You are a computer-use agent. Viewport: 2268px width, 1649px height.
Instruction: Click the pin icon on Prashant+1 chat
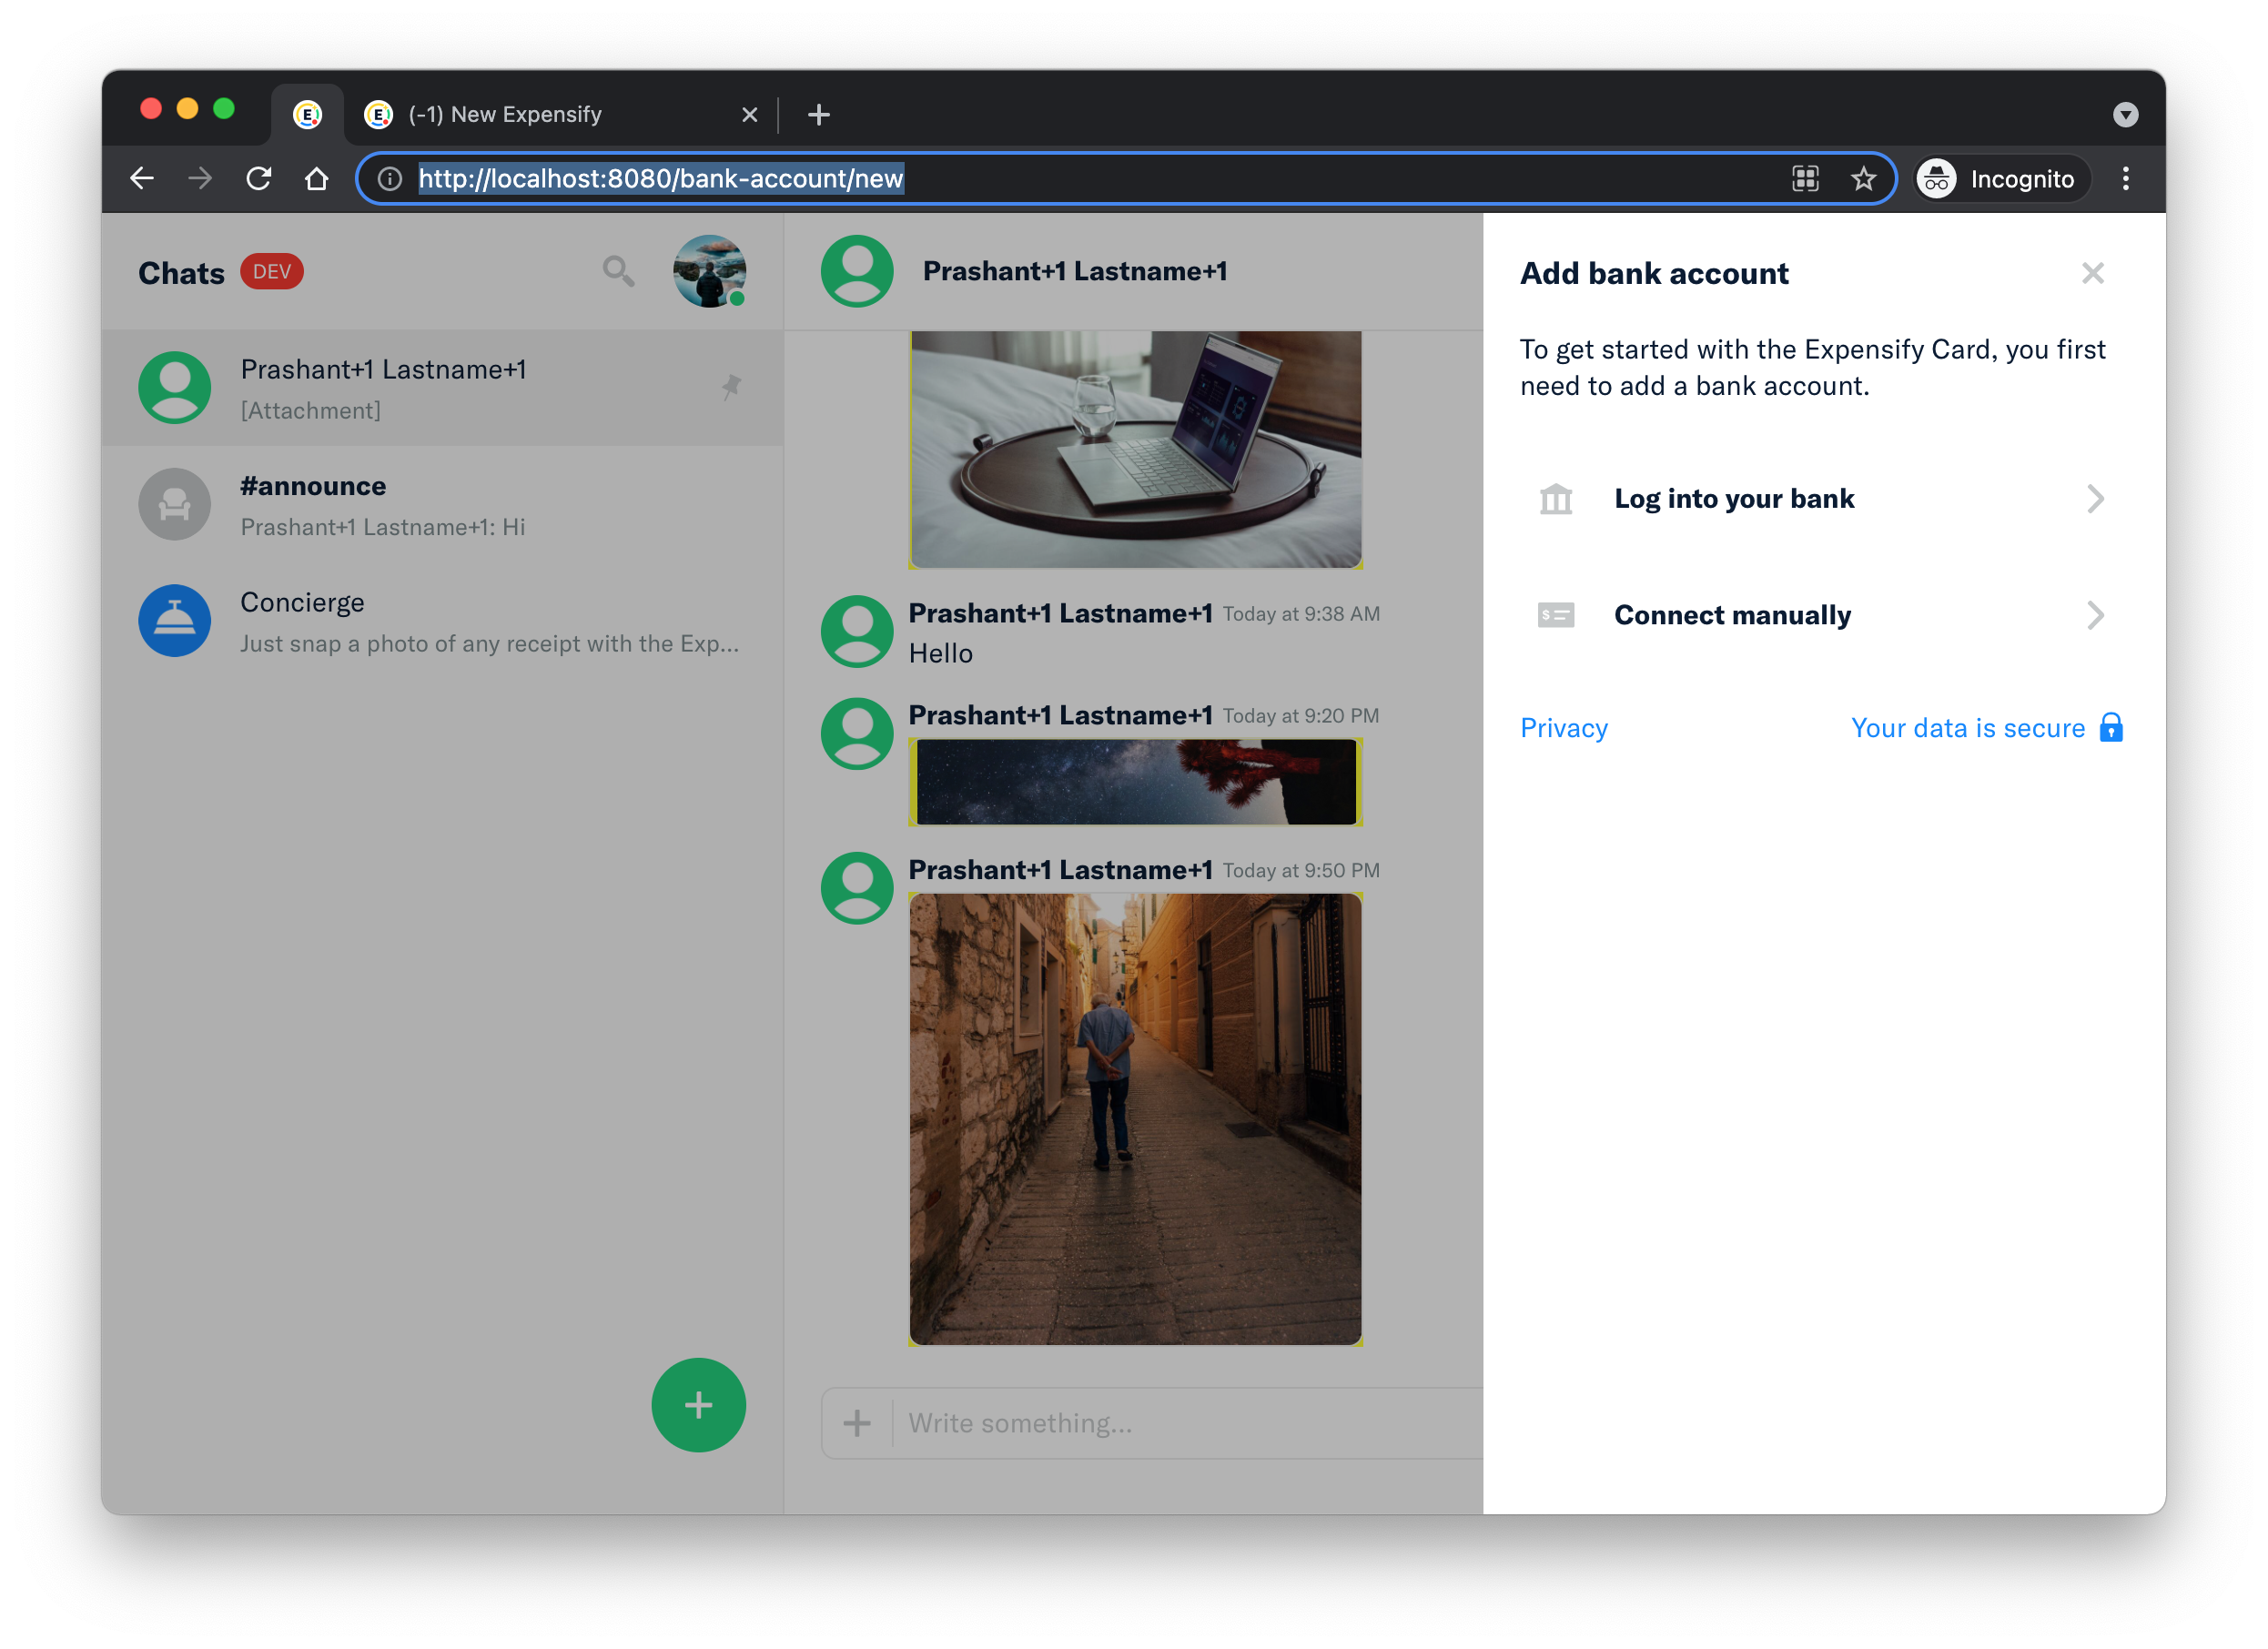[x=731, y=387]
